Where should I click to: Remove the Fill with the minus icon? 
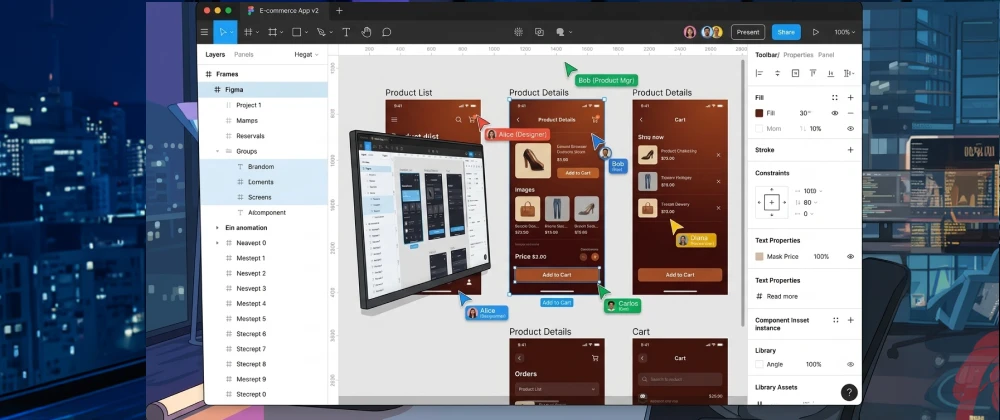tap(850, 113)
